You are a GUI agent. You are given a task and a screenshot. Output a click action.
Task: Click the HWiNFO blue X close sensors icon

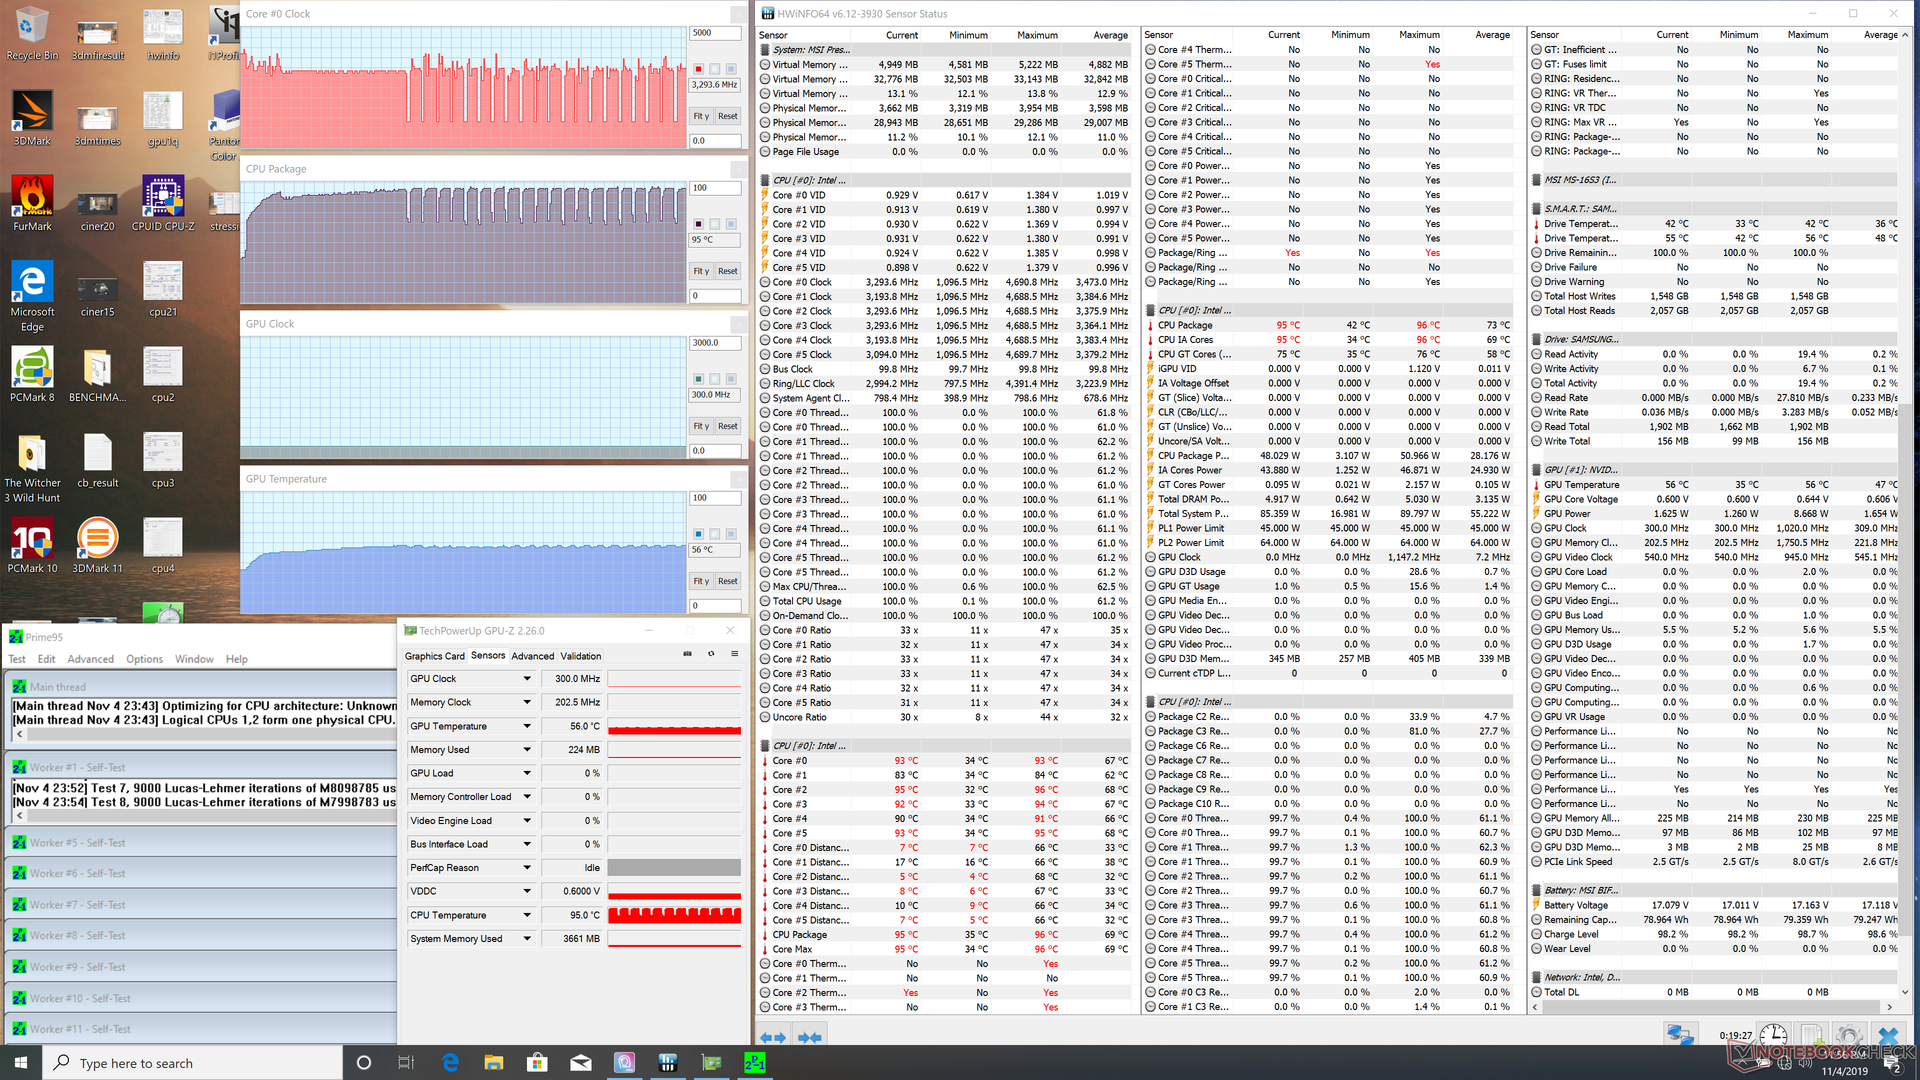[1887, 1035]
